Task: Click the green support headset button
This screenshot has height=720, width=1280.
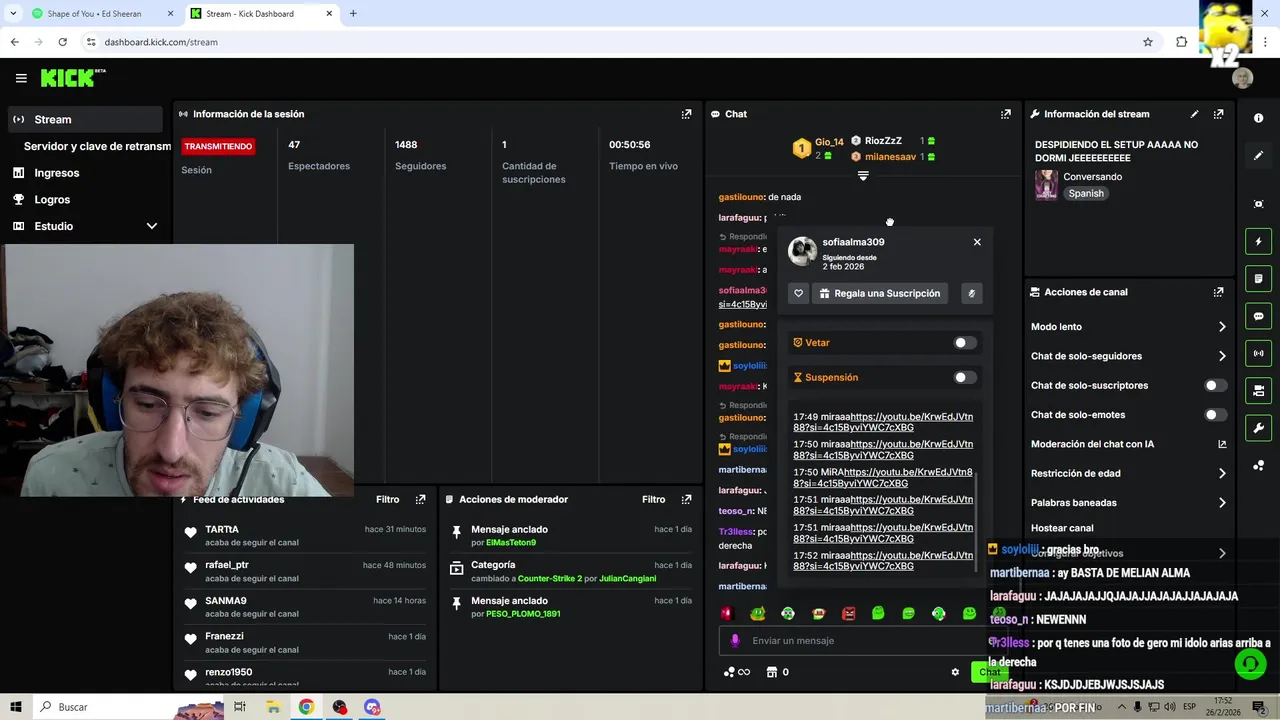Action: coord(1250,663)
